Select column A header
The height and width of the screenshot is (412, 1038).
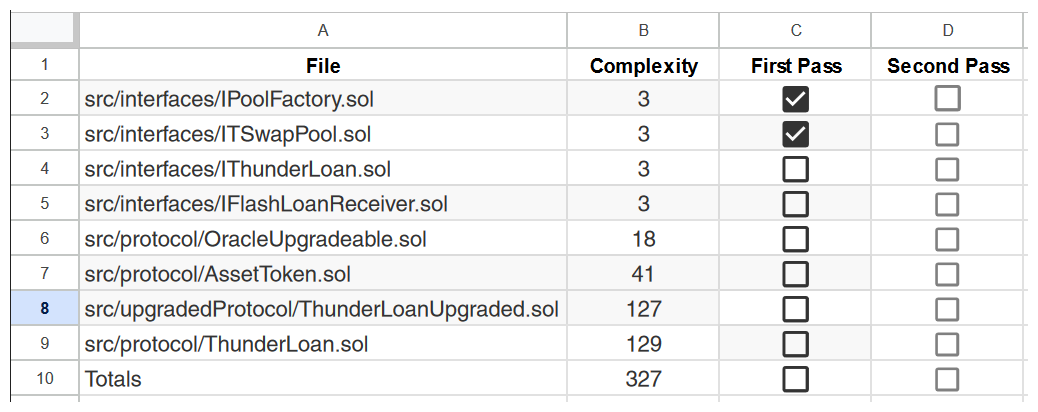(x=323, y=30)
